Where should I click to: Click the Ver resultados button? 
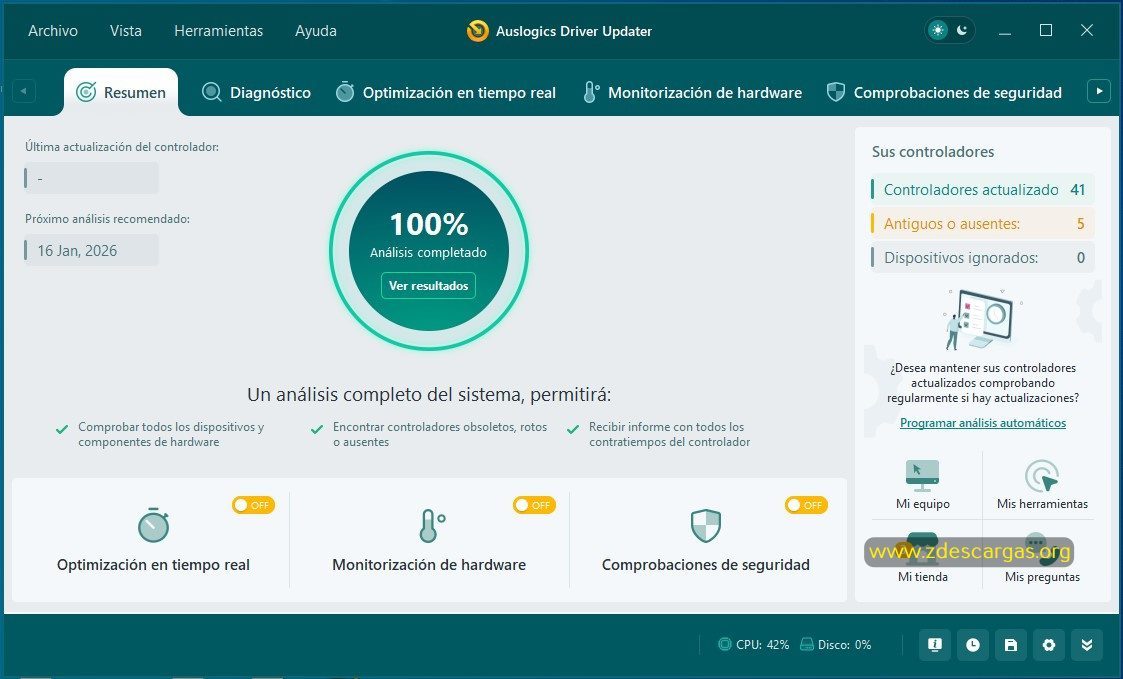coord(428,286)
